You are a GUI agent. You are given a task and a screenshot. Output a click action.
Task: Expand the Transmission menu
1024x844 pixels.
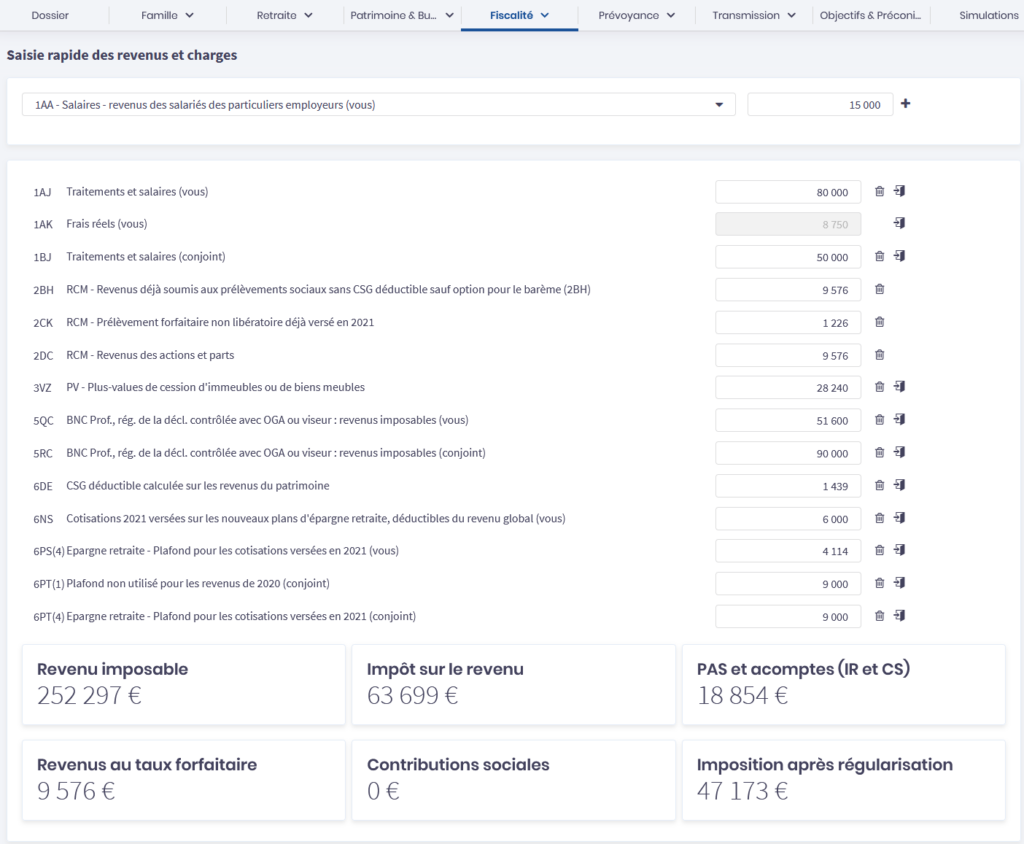coord(754,15)
